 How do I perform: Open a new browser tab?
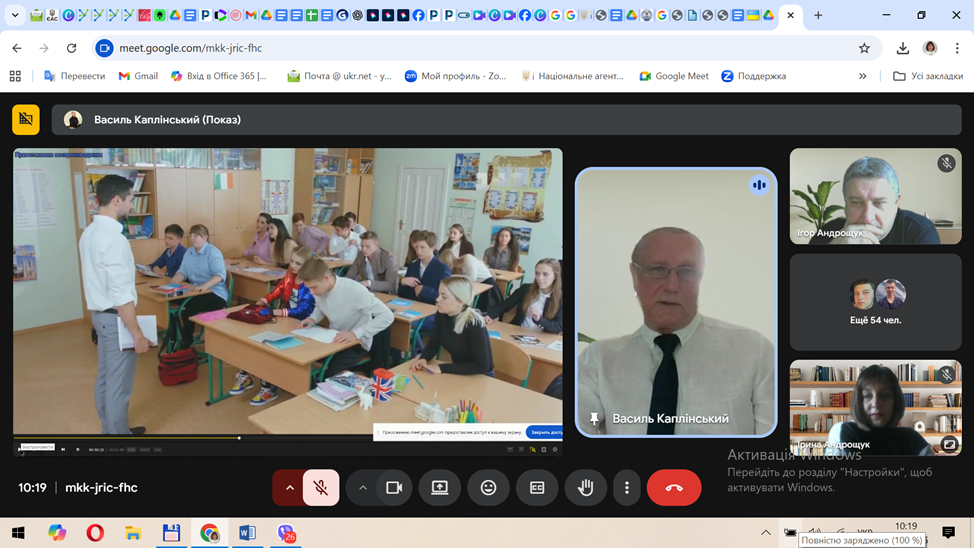(818, 16)
